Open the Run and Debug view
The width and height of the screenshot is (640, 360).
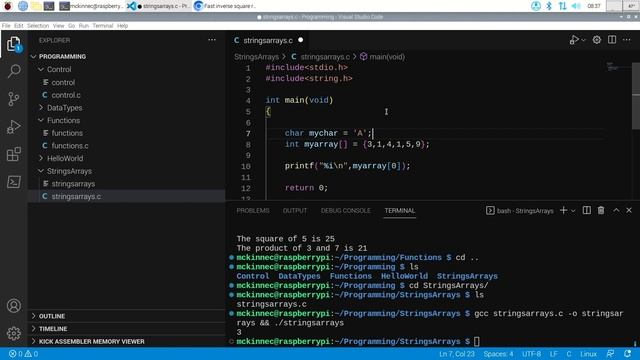point(13,127)
